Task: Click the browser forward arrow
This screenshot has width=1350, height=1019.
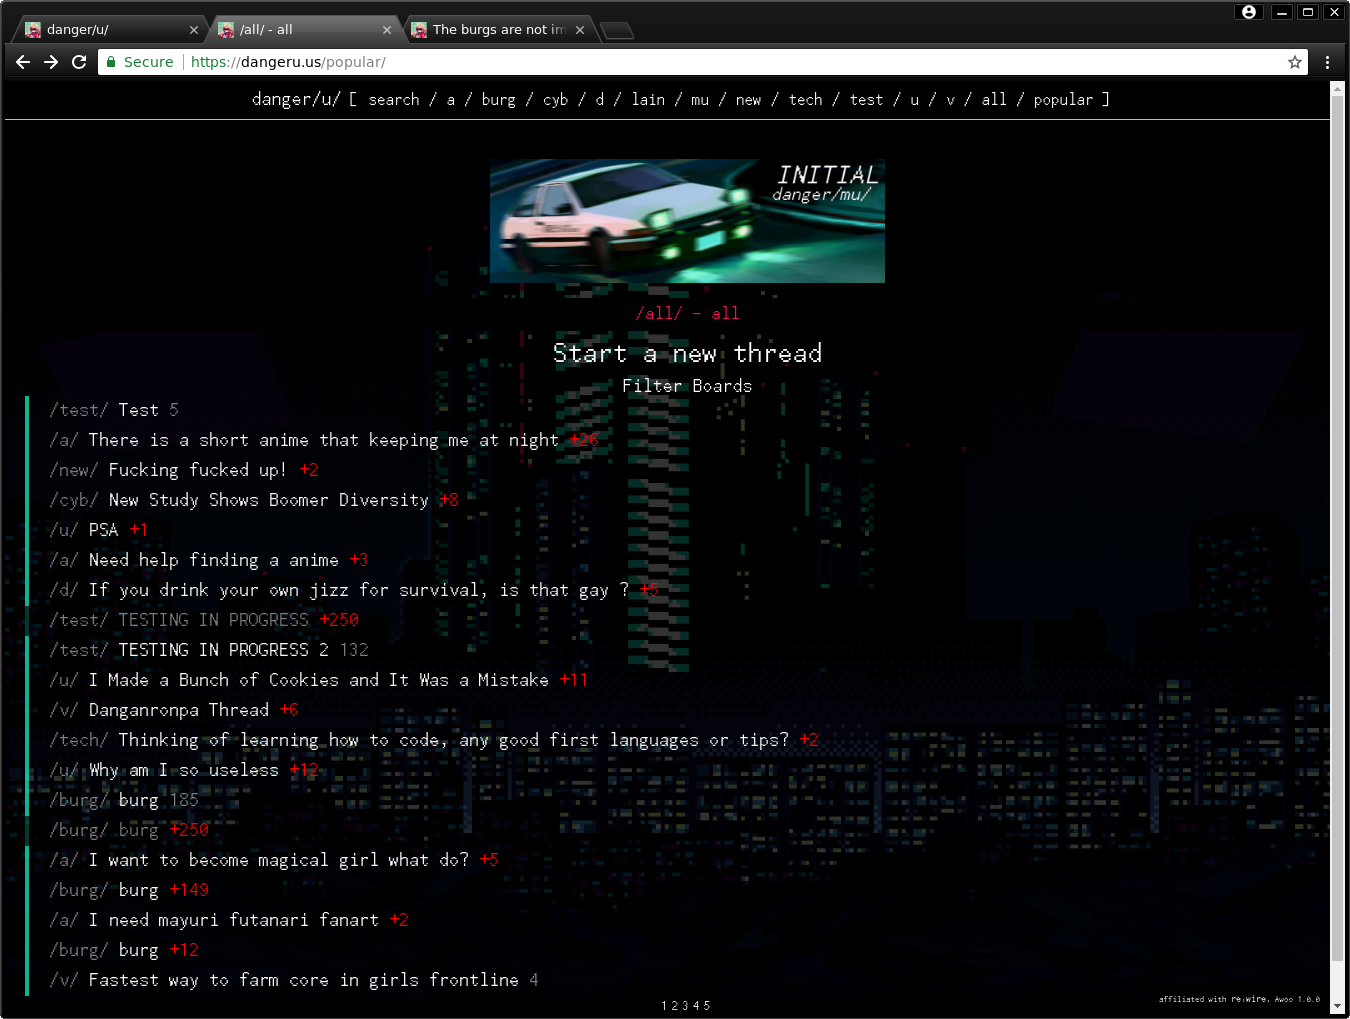Action: pyautogui.click(x=51, y=62)
